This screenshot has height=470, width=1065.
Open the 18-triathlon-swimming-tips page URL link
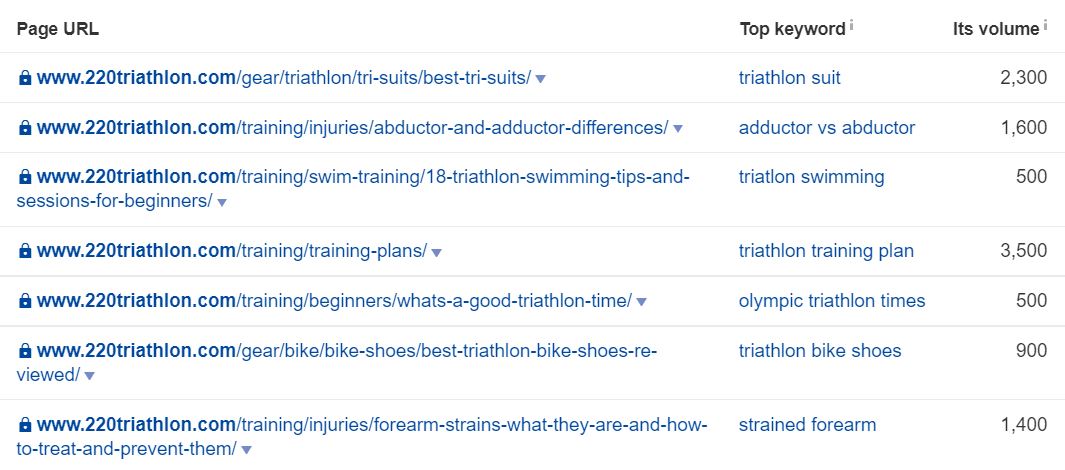coord(353,189)
